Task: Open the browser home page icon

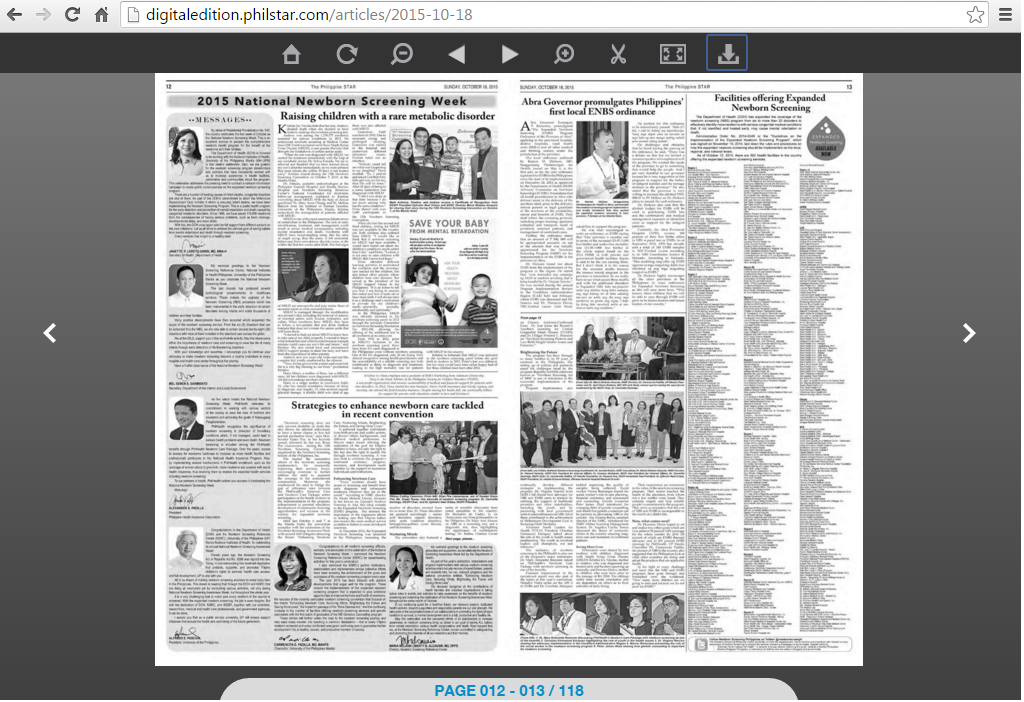Action: coord(101,14)
